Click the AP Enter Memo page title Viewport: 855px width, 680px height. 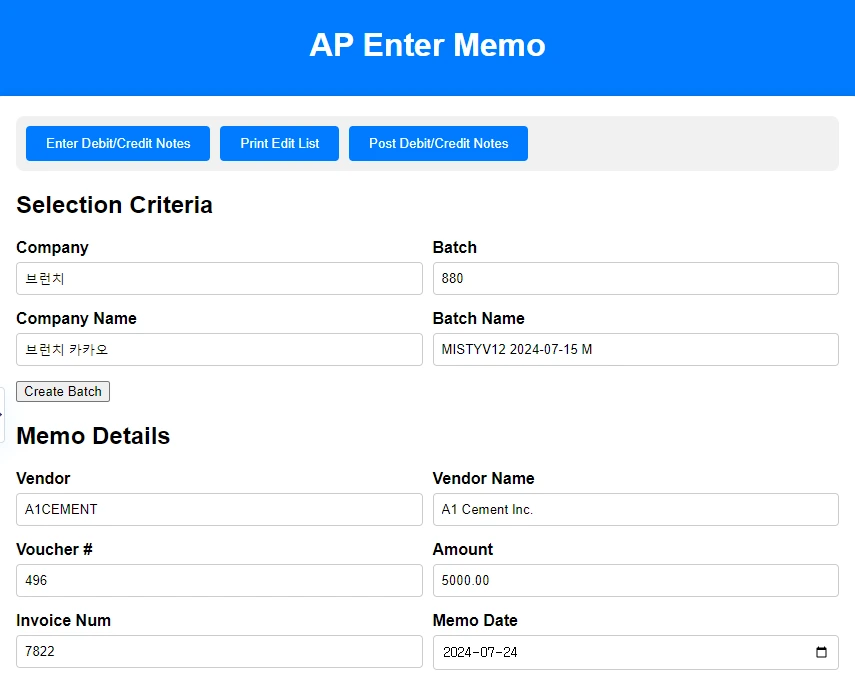(x=427, y=45)
